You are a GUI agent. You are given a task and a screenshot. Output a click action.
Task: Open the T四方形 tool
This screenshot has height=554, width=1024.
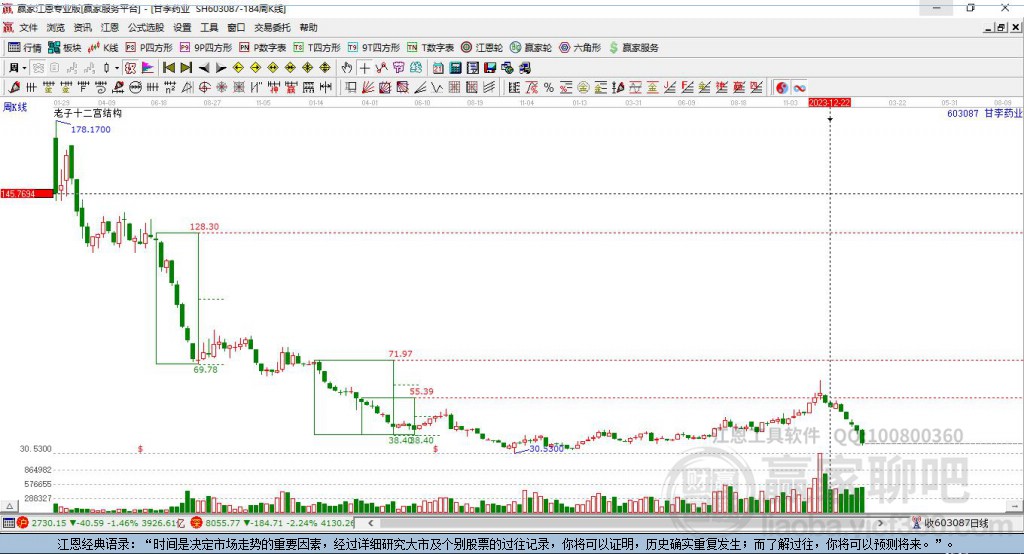pos(317,48)
